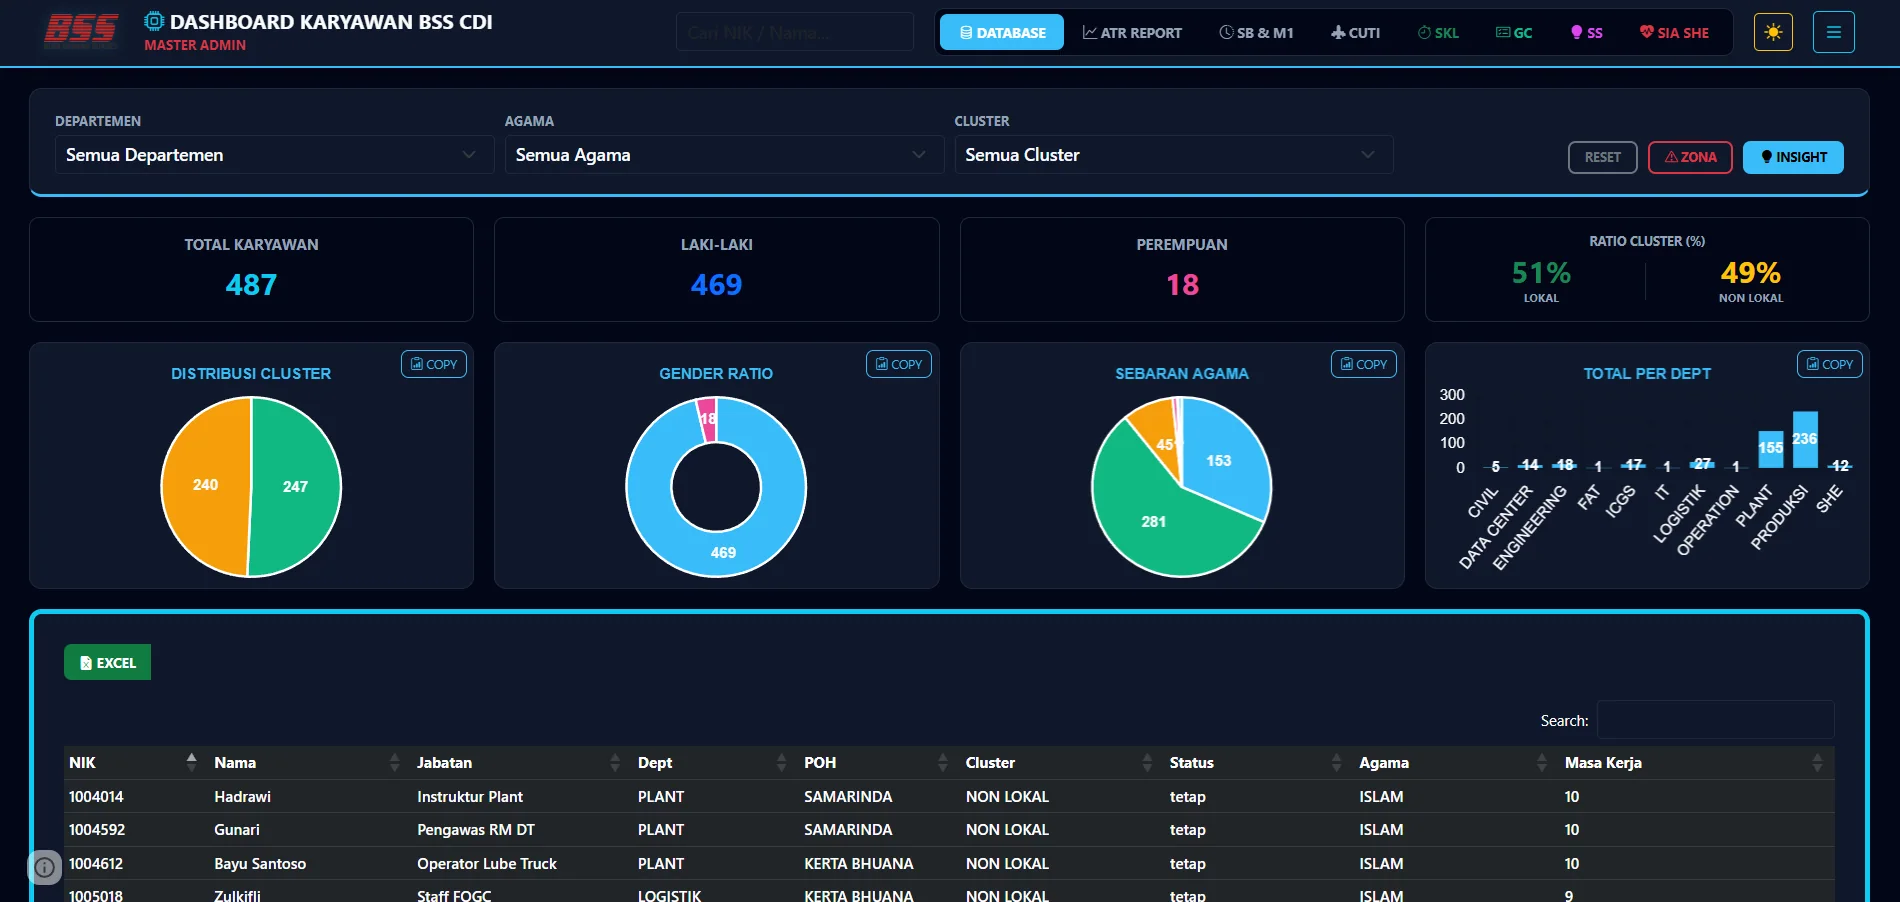Click the INSIGHT button
Image resolution: width=1900 pixels, height=902 pixels.
(1793, 157)
